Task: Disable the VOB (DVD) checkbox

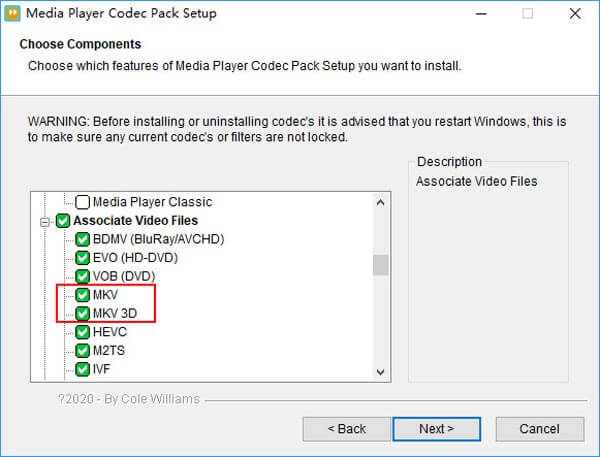Action: point(83,276)
